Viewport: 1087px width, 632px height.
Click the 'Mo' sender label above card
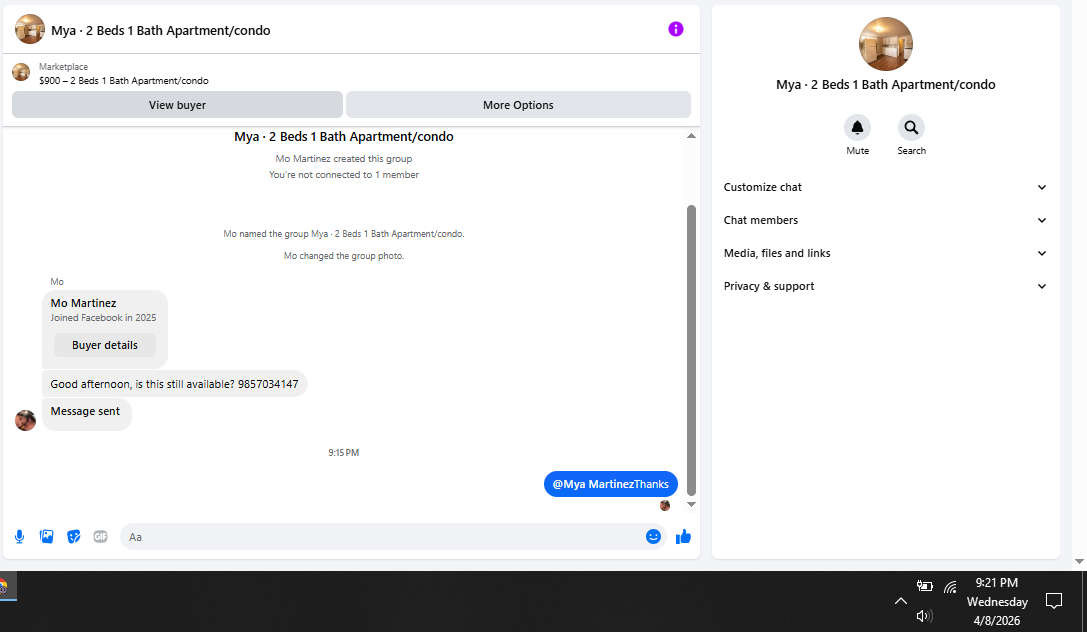(57, 281)
